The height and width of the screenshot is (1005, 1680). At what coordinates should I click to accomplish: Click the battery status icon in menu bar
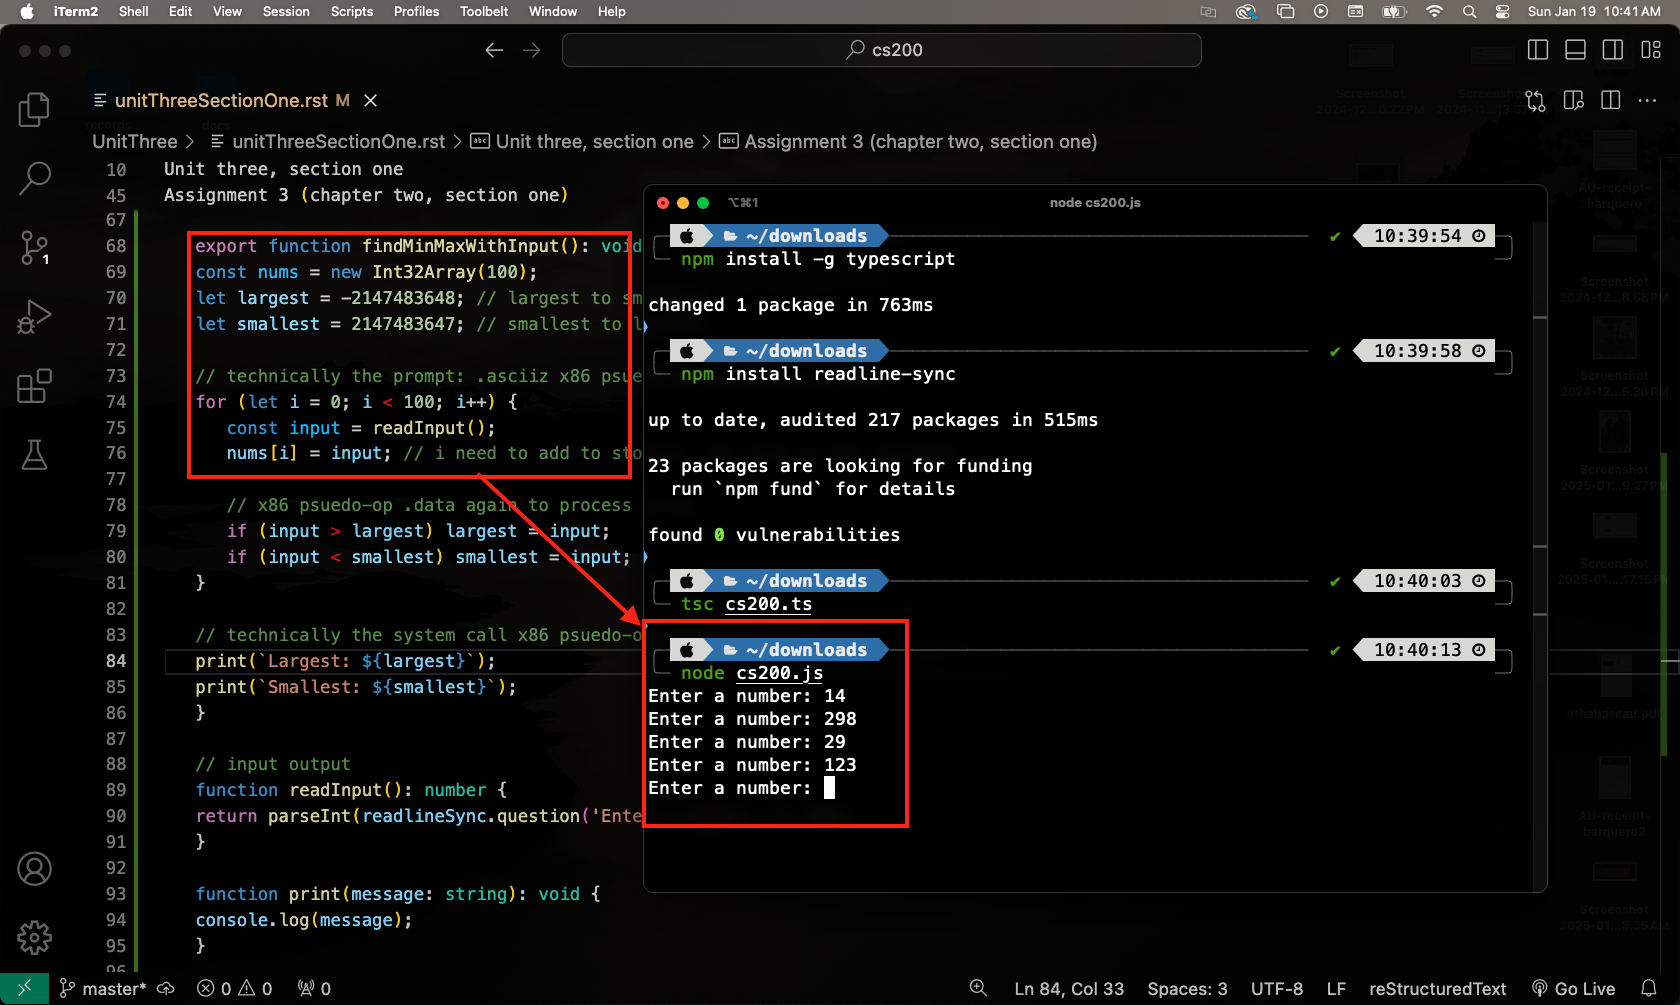pos(1394,11)
